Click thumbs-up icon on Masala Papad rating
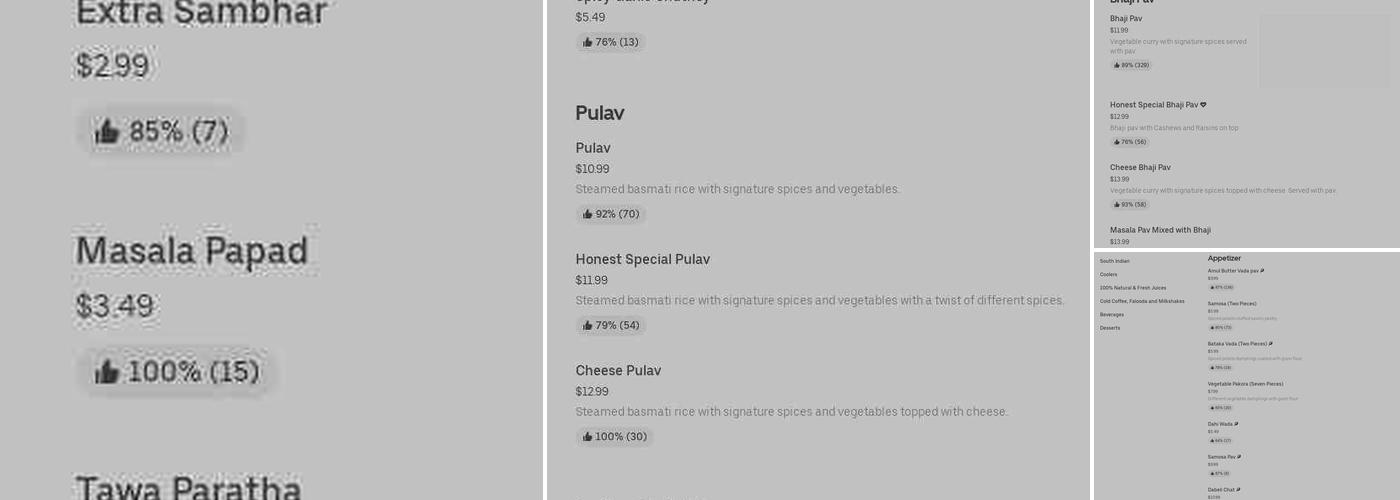The width and height of the screenshot is (1400, 500). [x=107, y=372]
